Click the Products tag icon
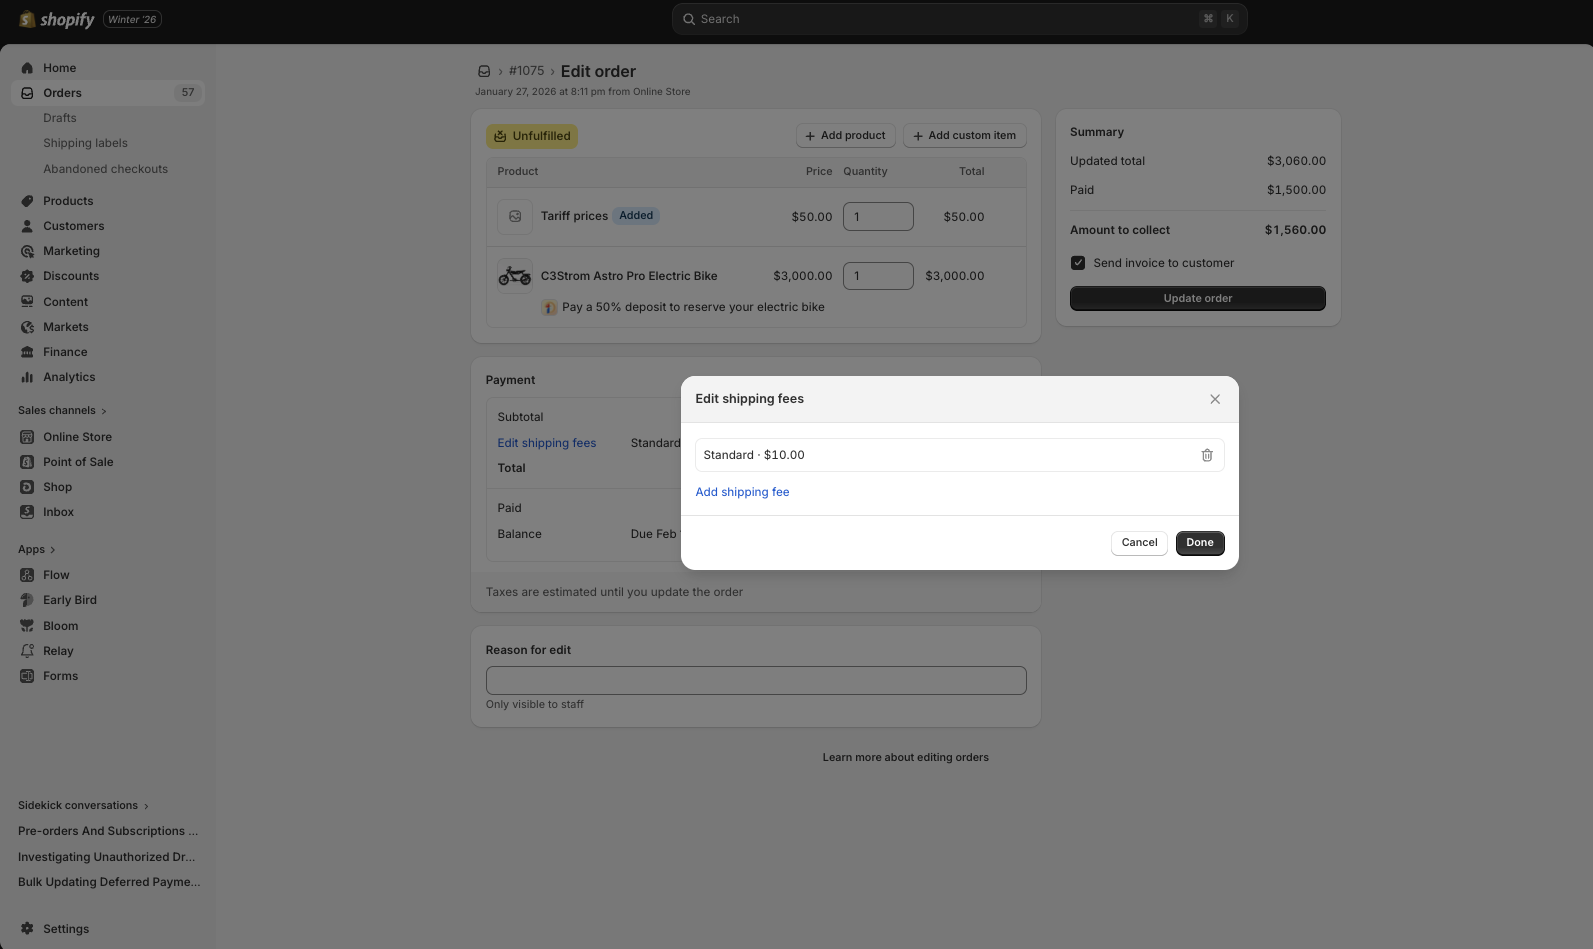 pyautogui.click(x=27, y=201)
